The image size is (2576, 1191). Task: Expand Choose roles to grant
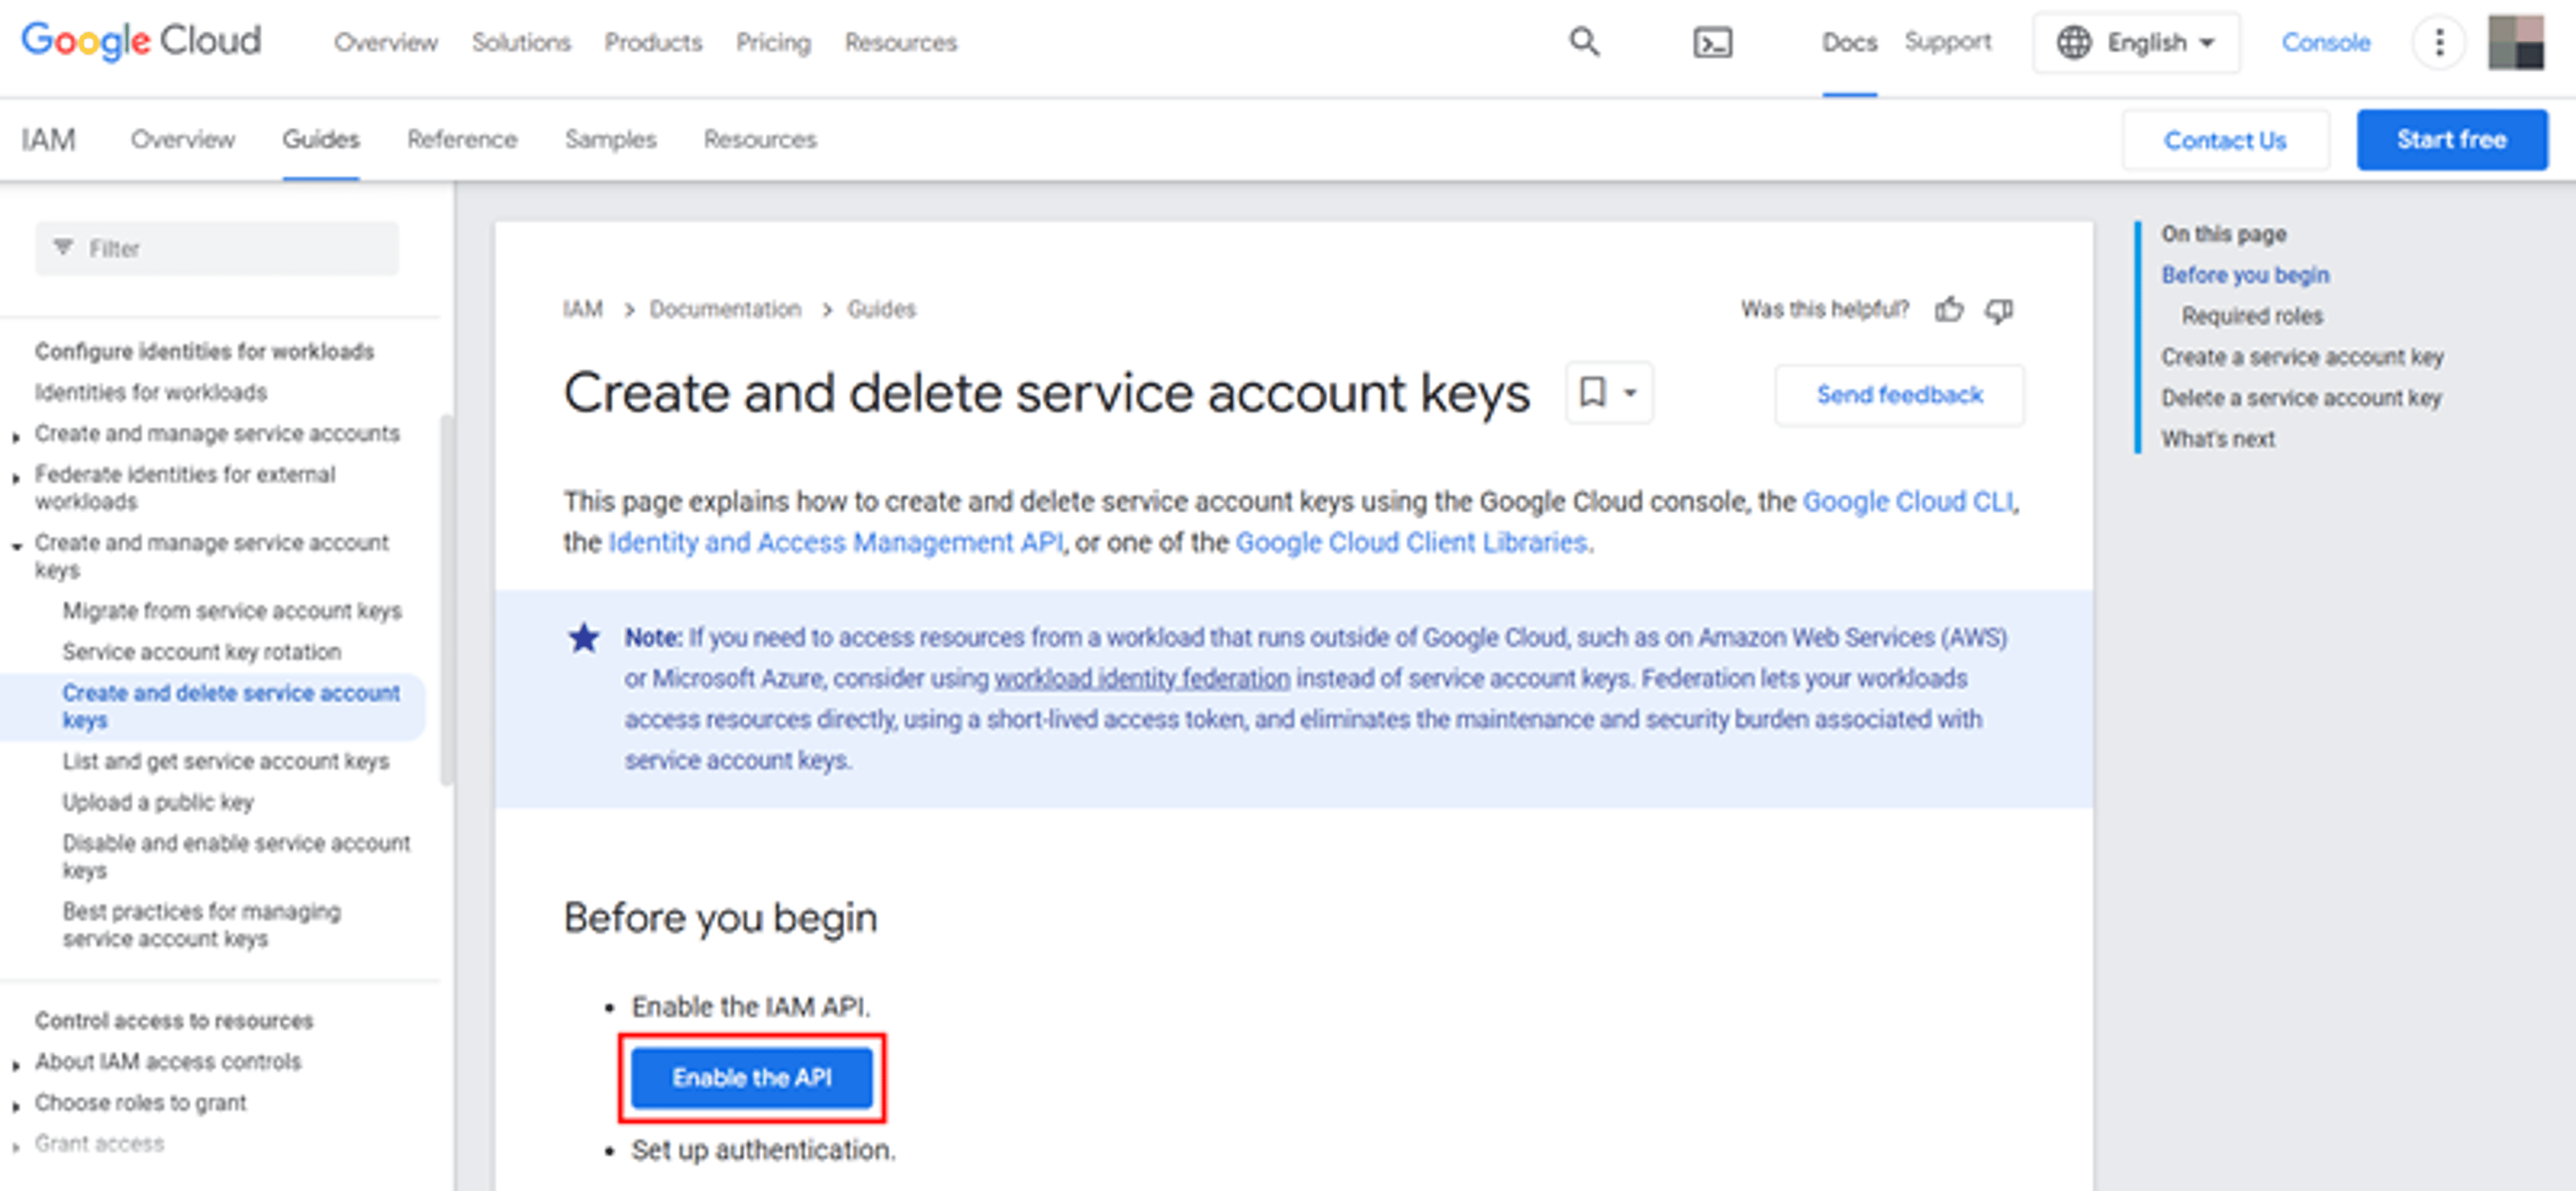point(16,1107)
